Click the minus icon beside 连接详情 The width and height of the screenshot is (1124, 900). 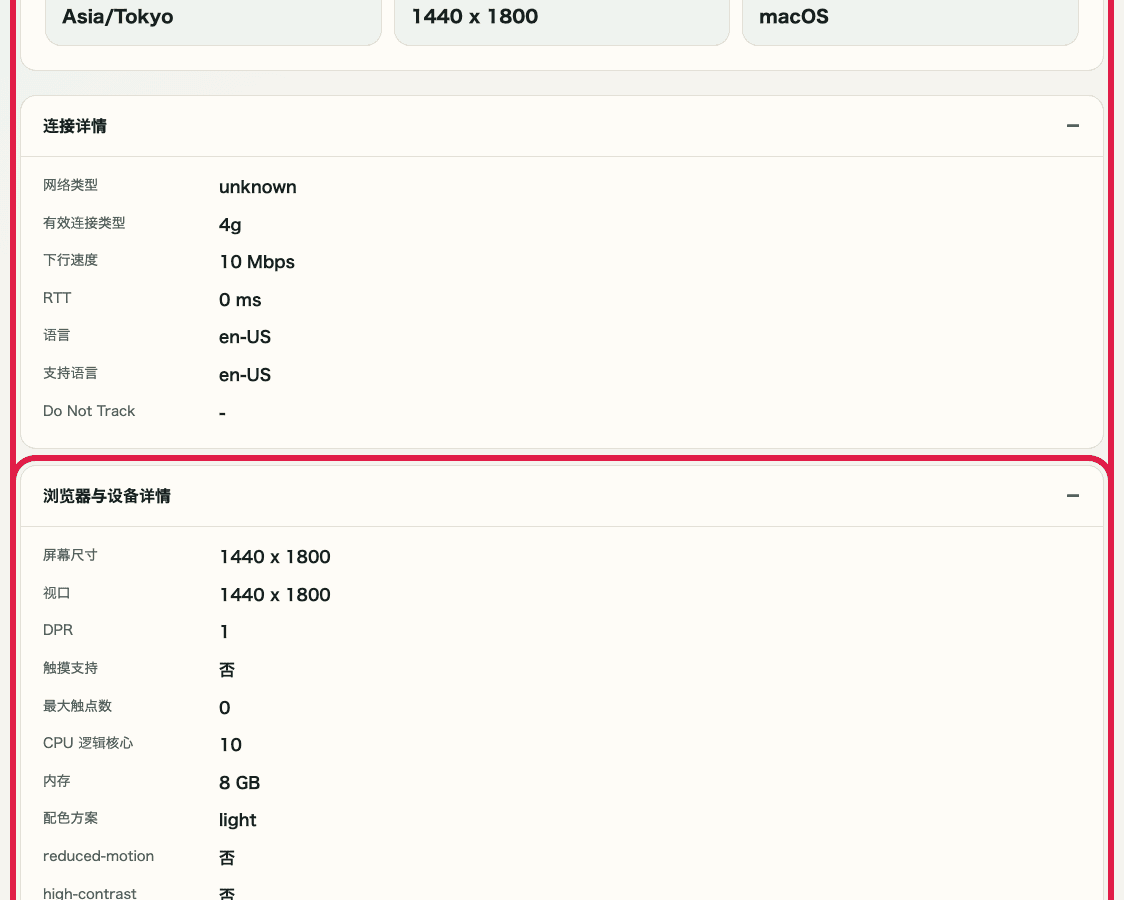click(1072, 126)
